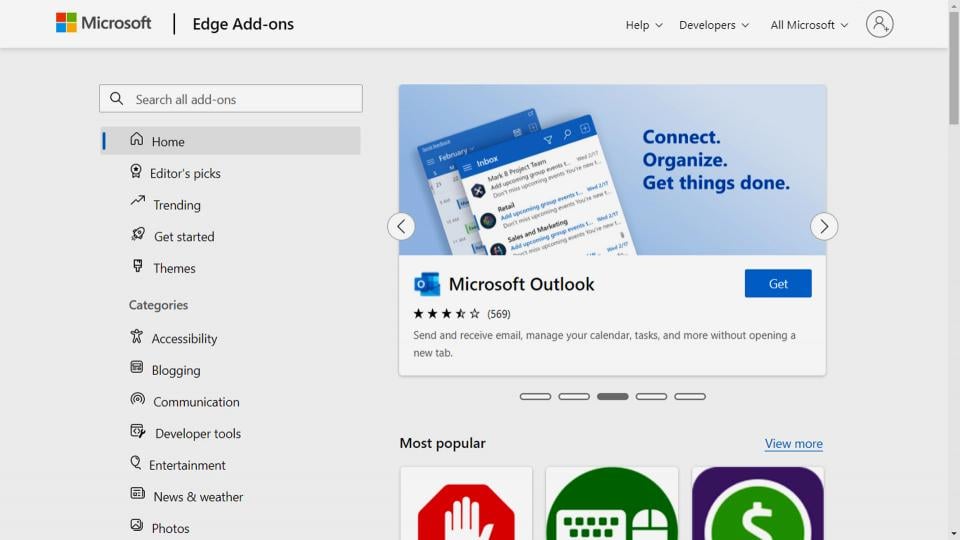
Task: Expand the Developers dropdown menu
Action: tap(713, 25)
